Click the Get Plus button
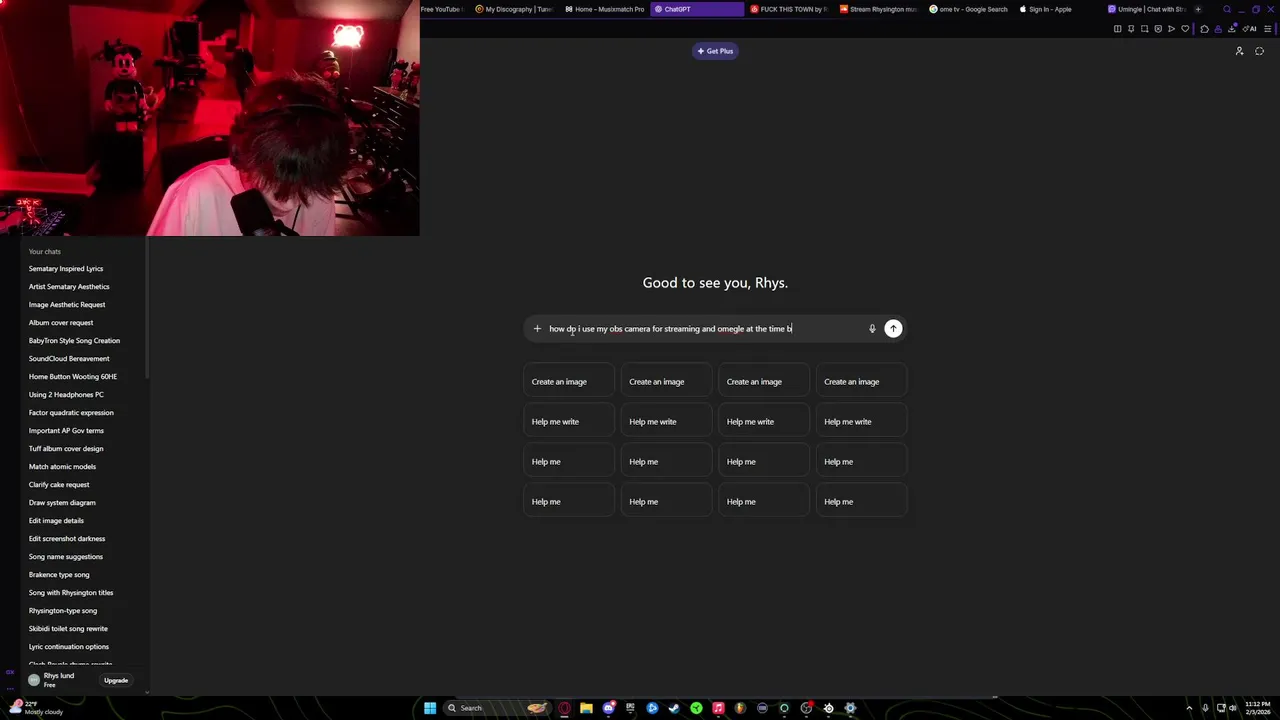Screen dimensions: 1280x720 [x=715, y=51]
